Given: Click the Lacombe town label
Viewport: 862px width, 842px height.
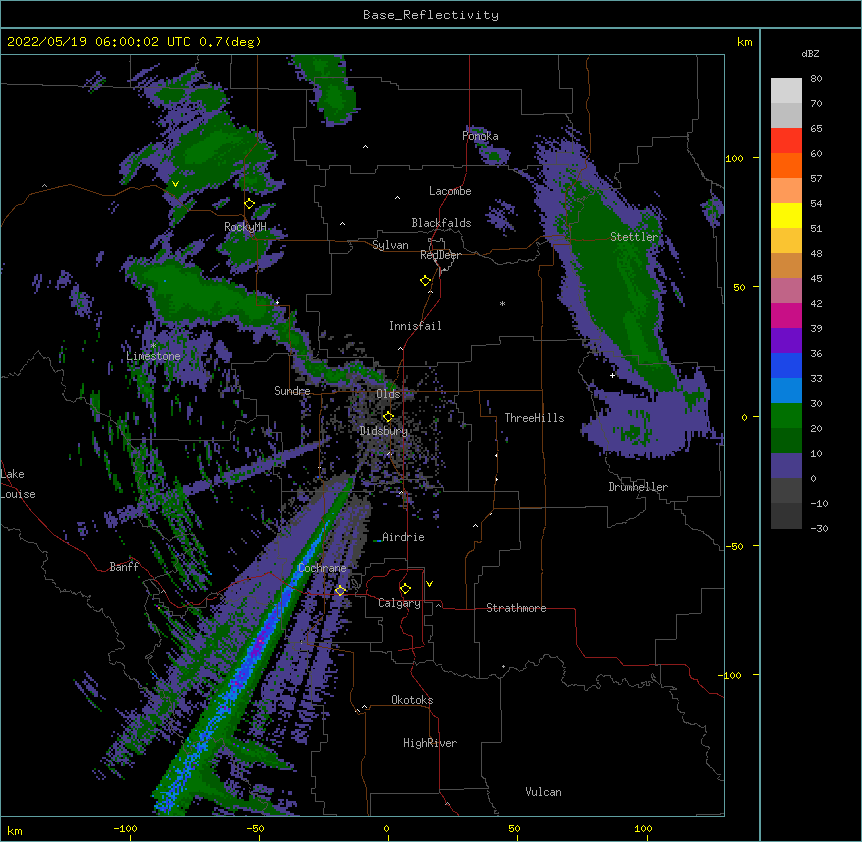Looking at the screenshot, I should 450,191.
